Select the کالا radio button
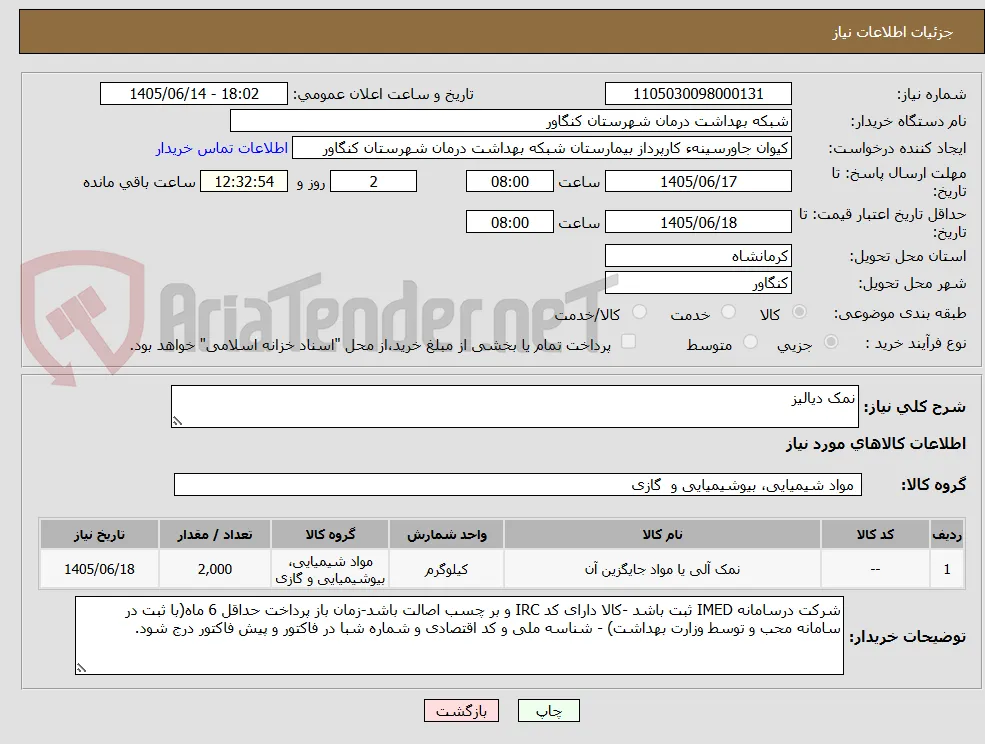 [800, 312]
